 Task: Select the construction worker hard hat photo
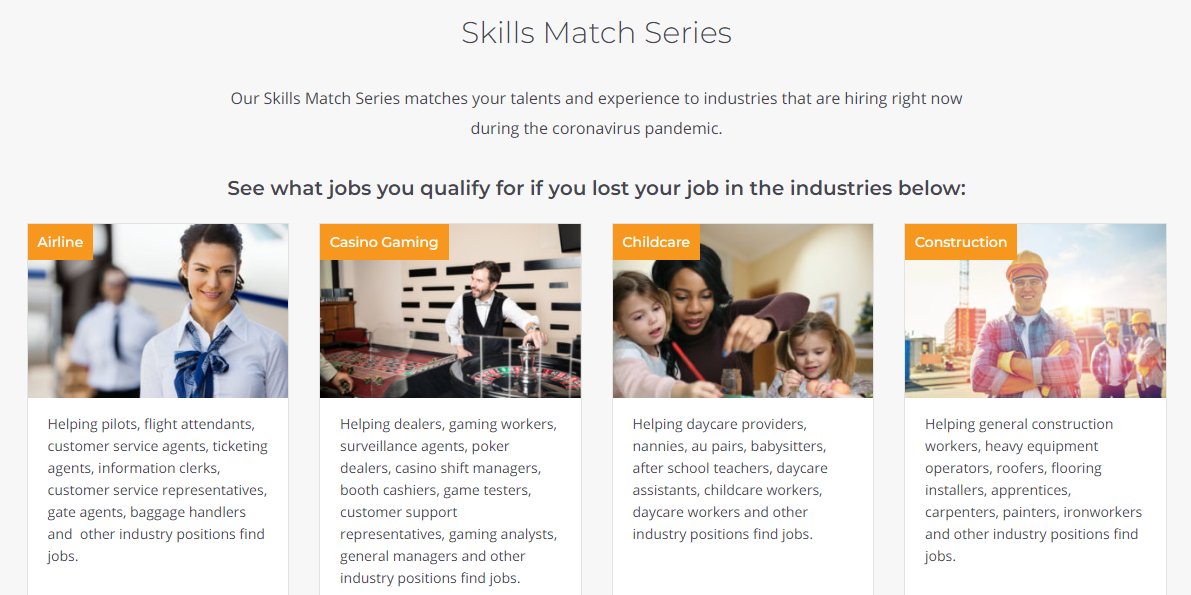[1035, 311]
